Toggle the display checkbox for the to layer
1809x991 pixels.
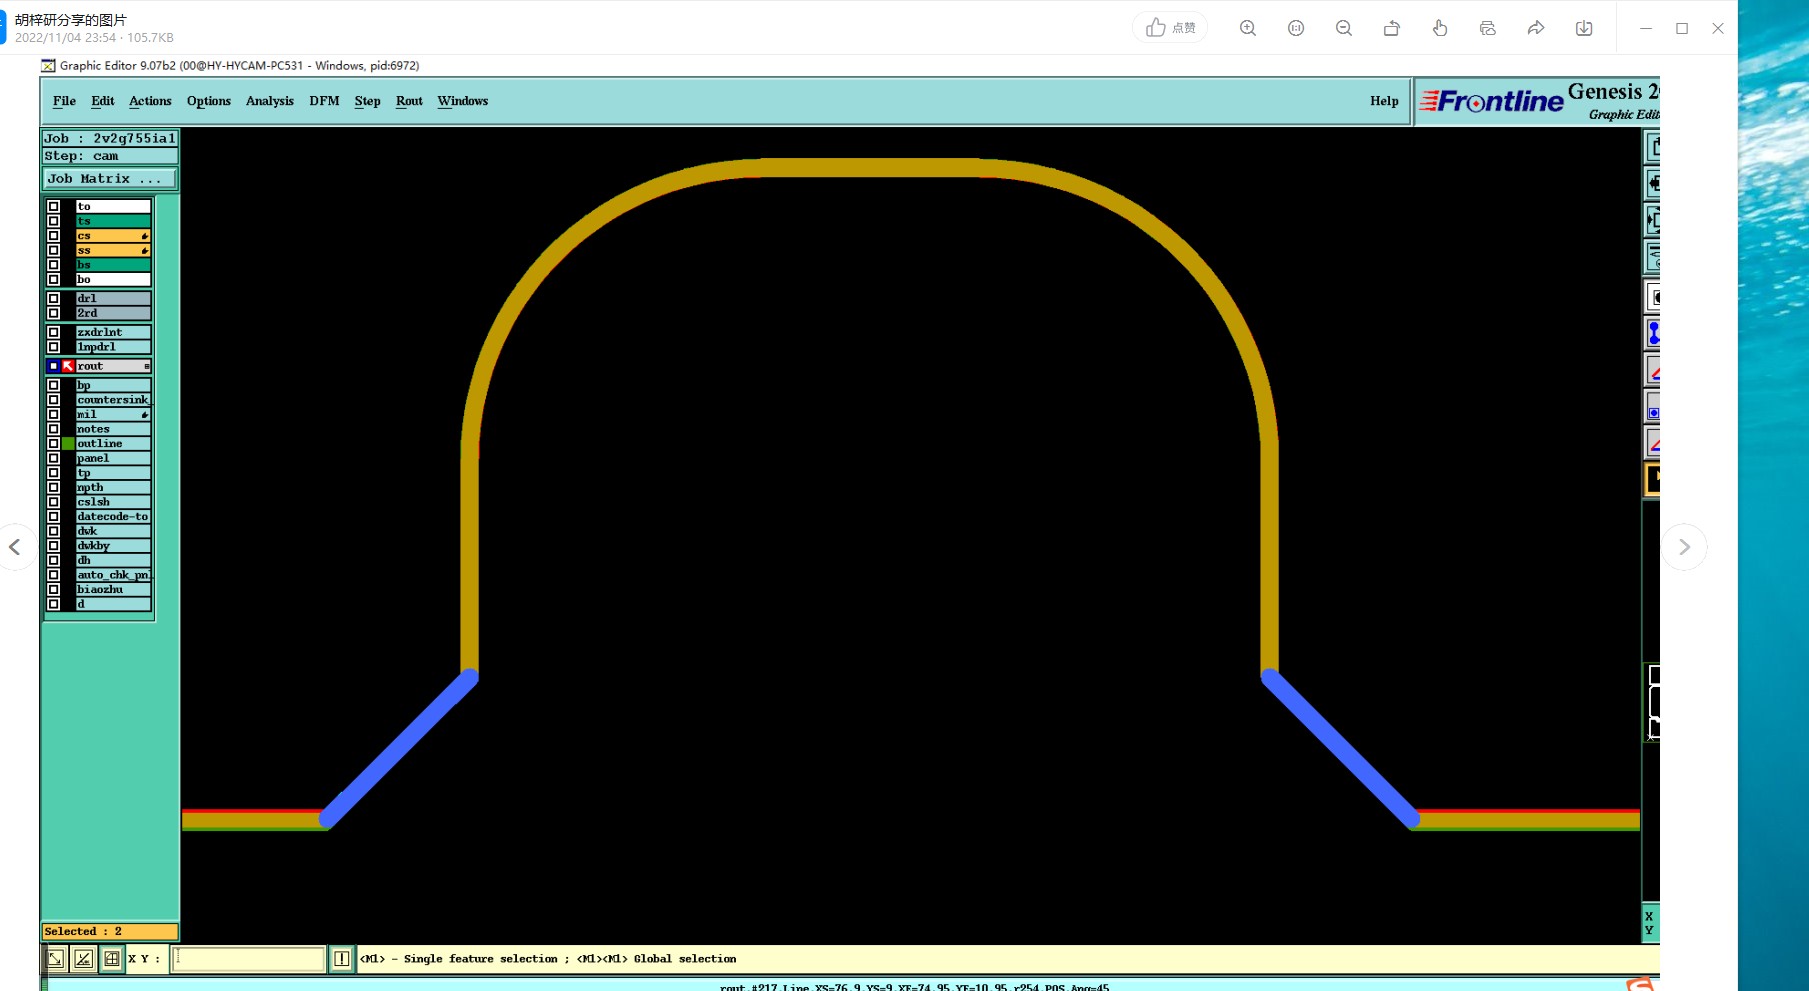click(x=54, y=207)
